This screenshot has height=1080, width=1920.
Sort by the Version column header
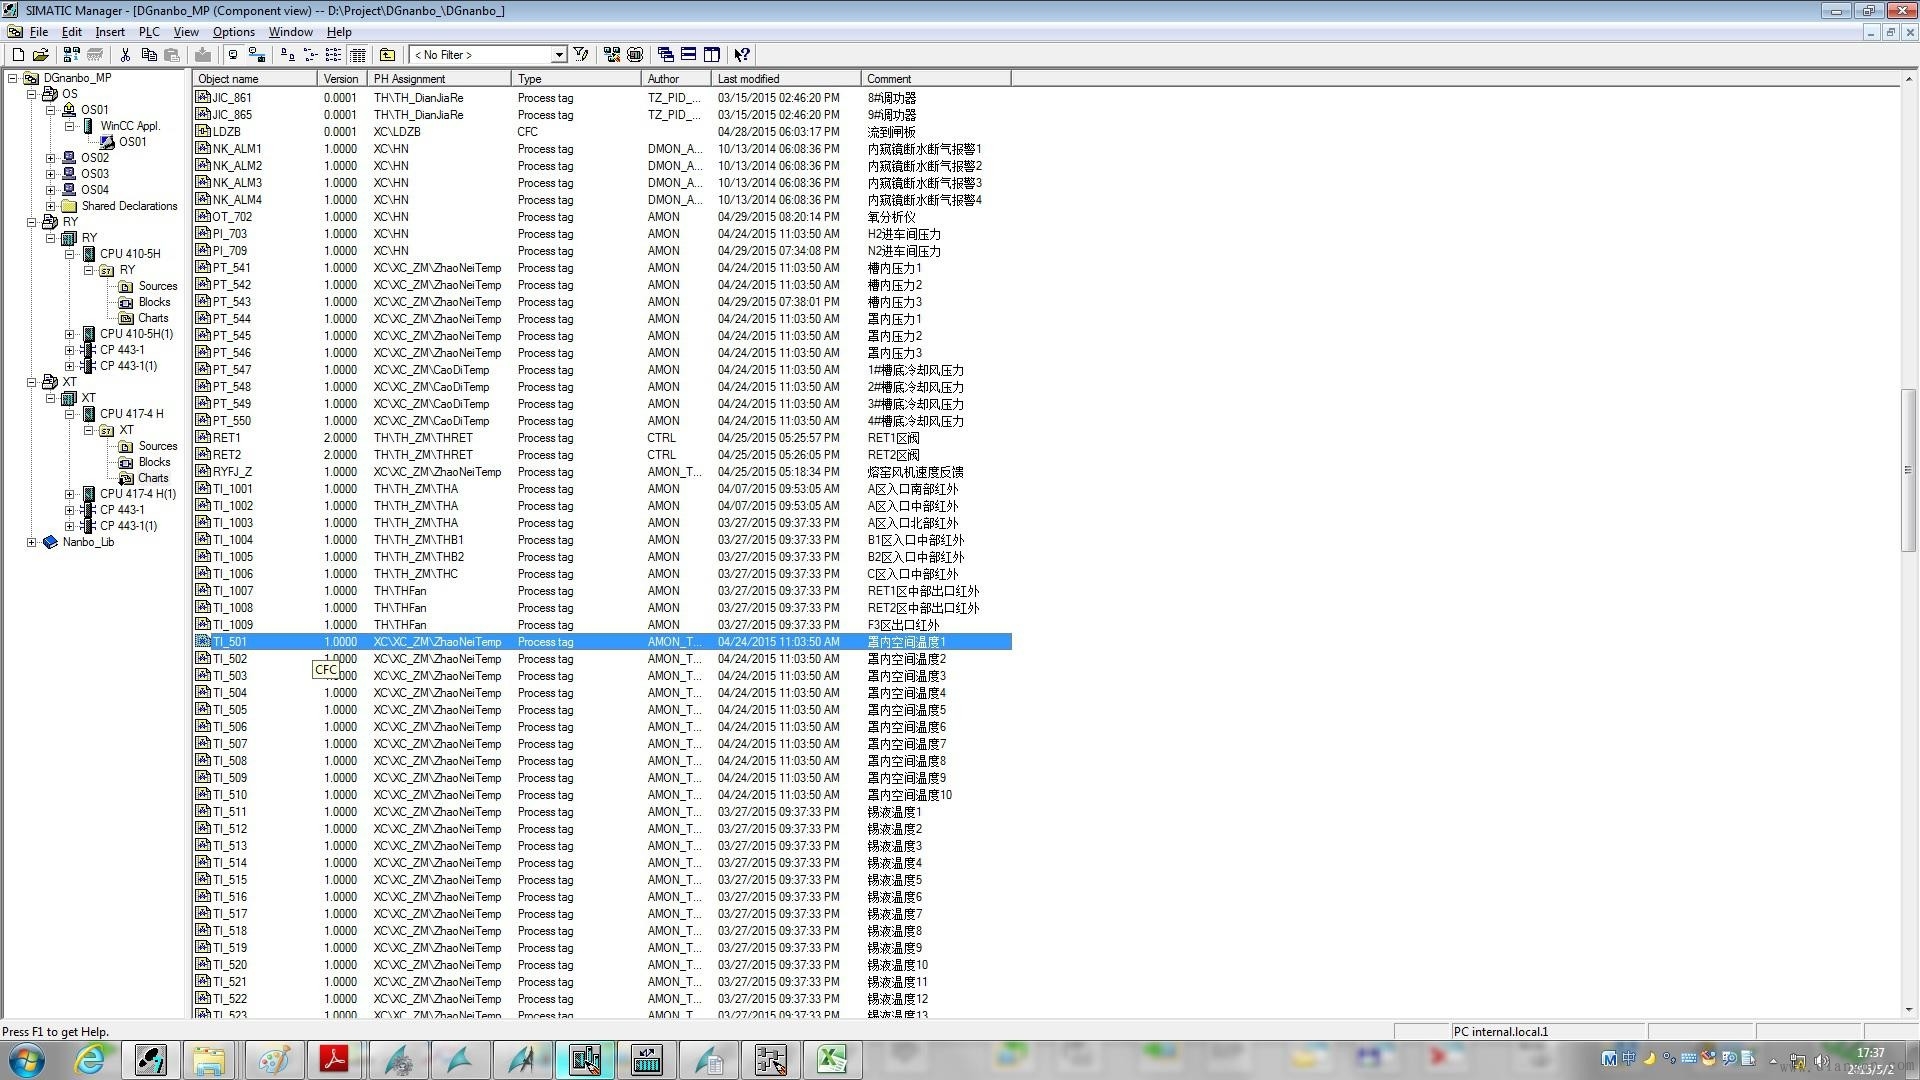point(343,79)
